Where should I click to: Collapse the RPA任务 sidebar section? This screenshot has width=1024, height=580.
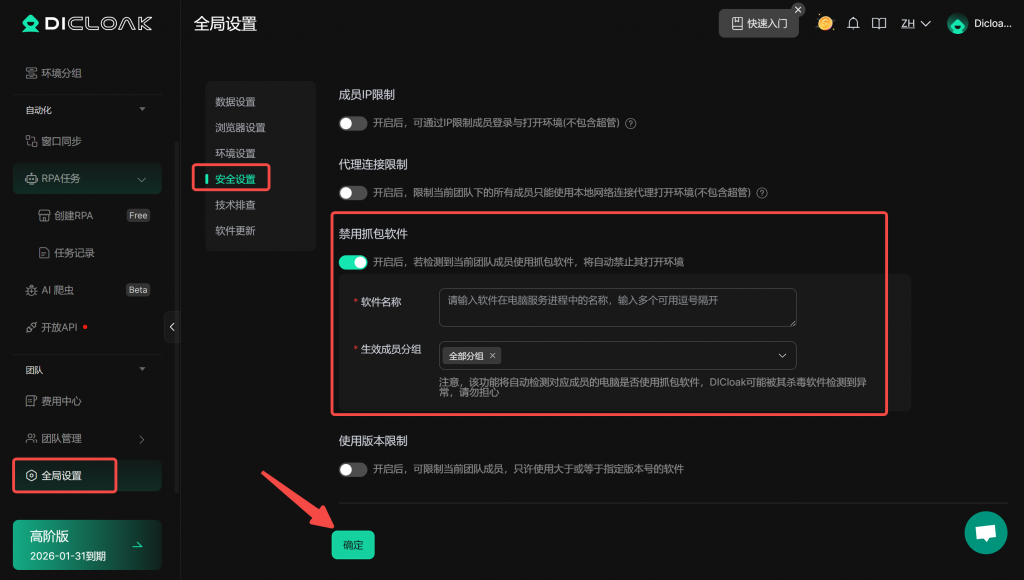pyautogui.click(x=141, y=179)
